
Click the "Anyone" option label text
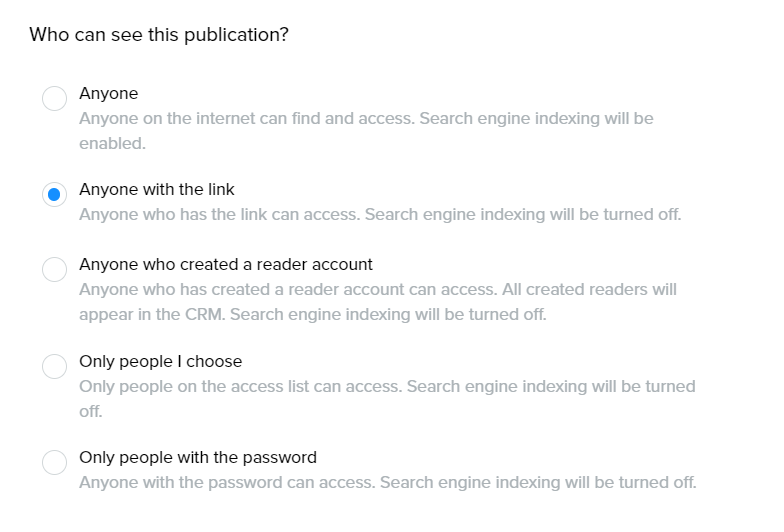(109, 93)
